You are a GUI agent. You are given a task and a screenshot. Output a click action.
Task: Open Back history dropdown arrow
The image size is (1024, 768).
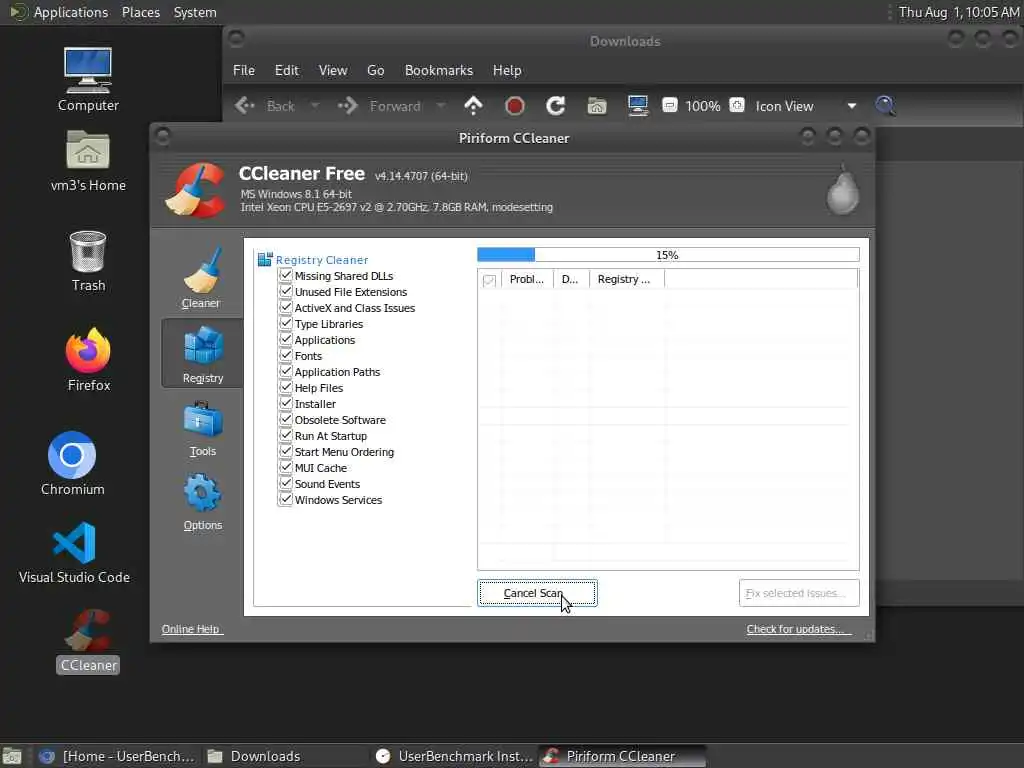pos(314,106)
